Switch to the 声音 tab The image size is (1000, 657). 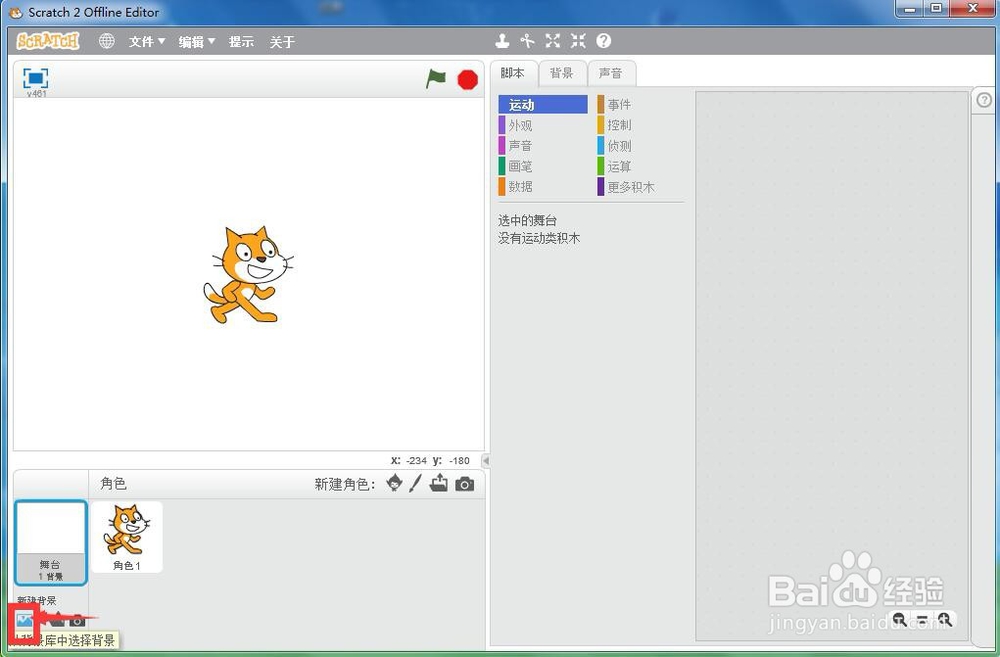611,73
